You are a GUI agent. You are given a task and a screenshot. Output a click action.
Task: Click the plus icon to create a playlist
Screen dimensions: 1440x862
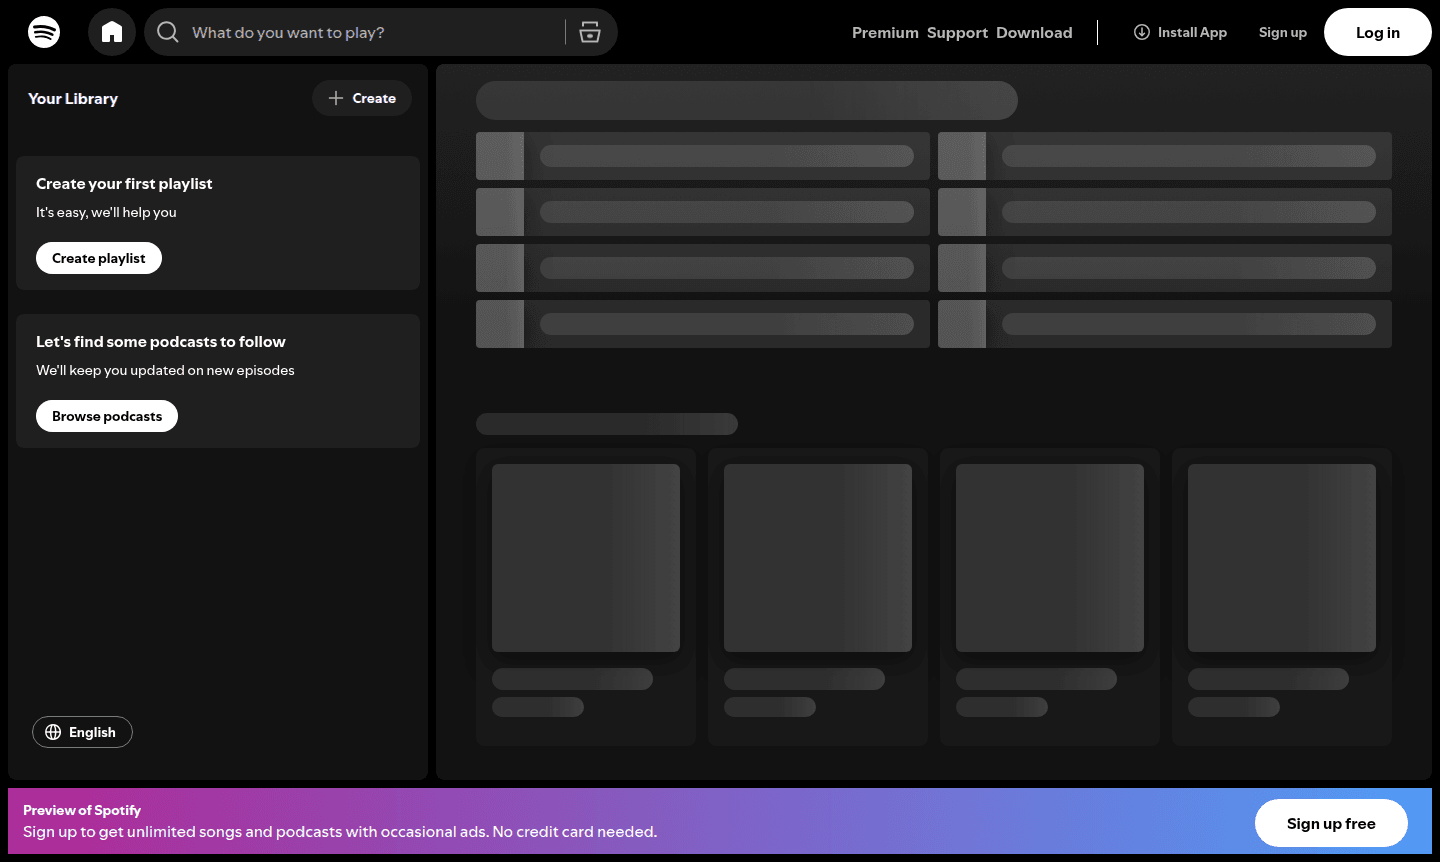pyautogui.click(x=337, y=97)
